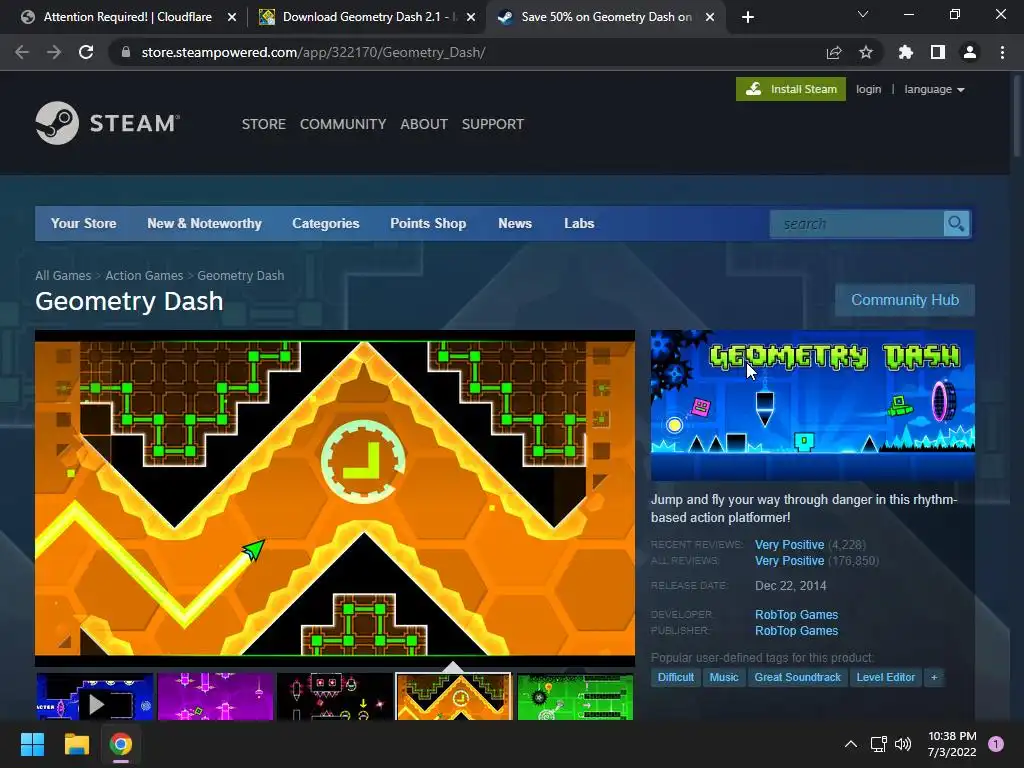Open the Chrome profile avatar icon

coord(970,52)
